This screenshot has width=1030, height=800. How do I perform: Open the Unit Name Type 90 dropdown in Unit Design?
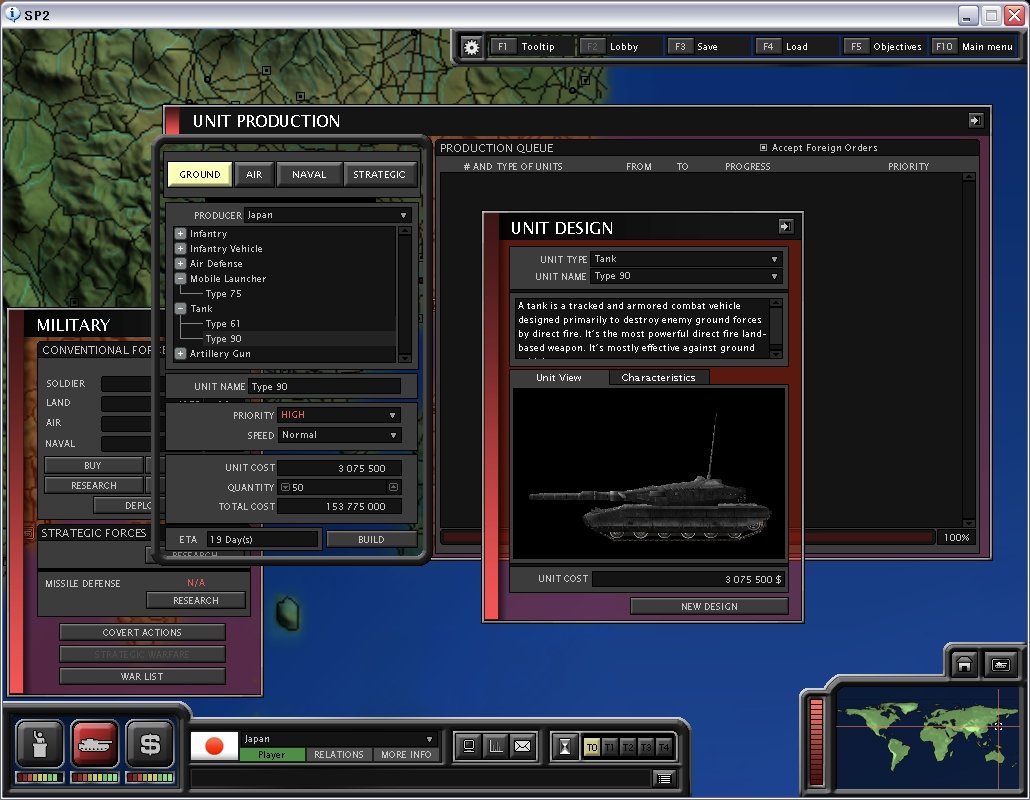[686, 276]
